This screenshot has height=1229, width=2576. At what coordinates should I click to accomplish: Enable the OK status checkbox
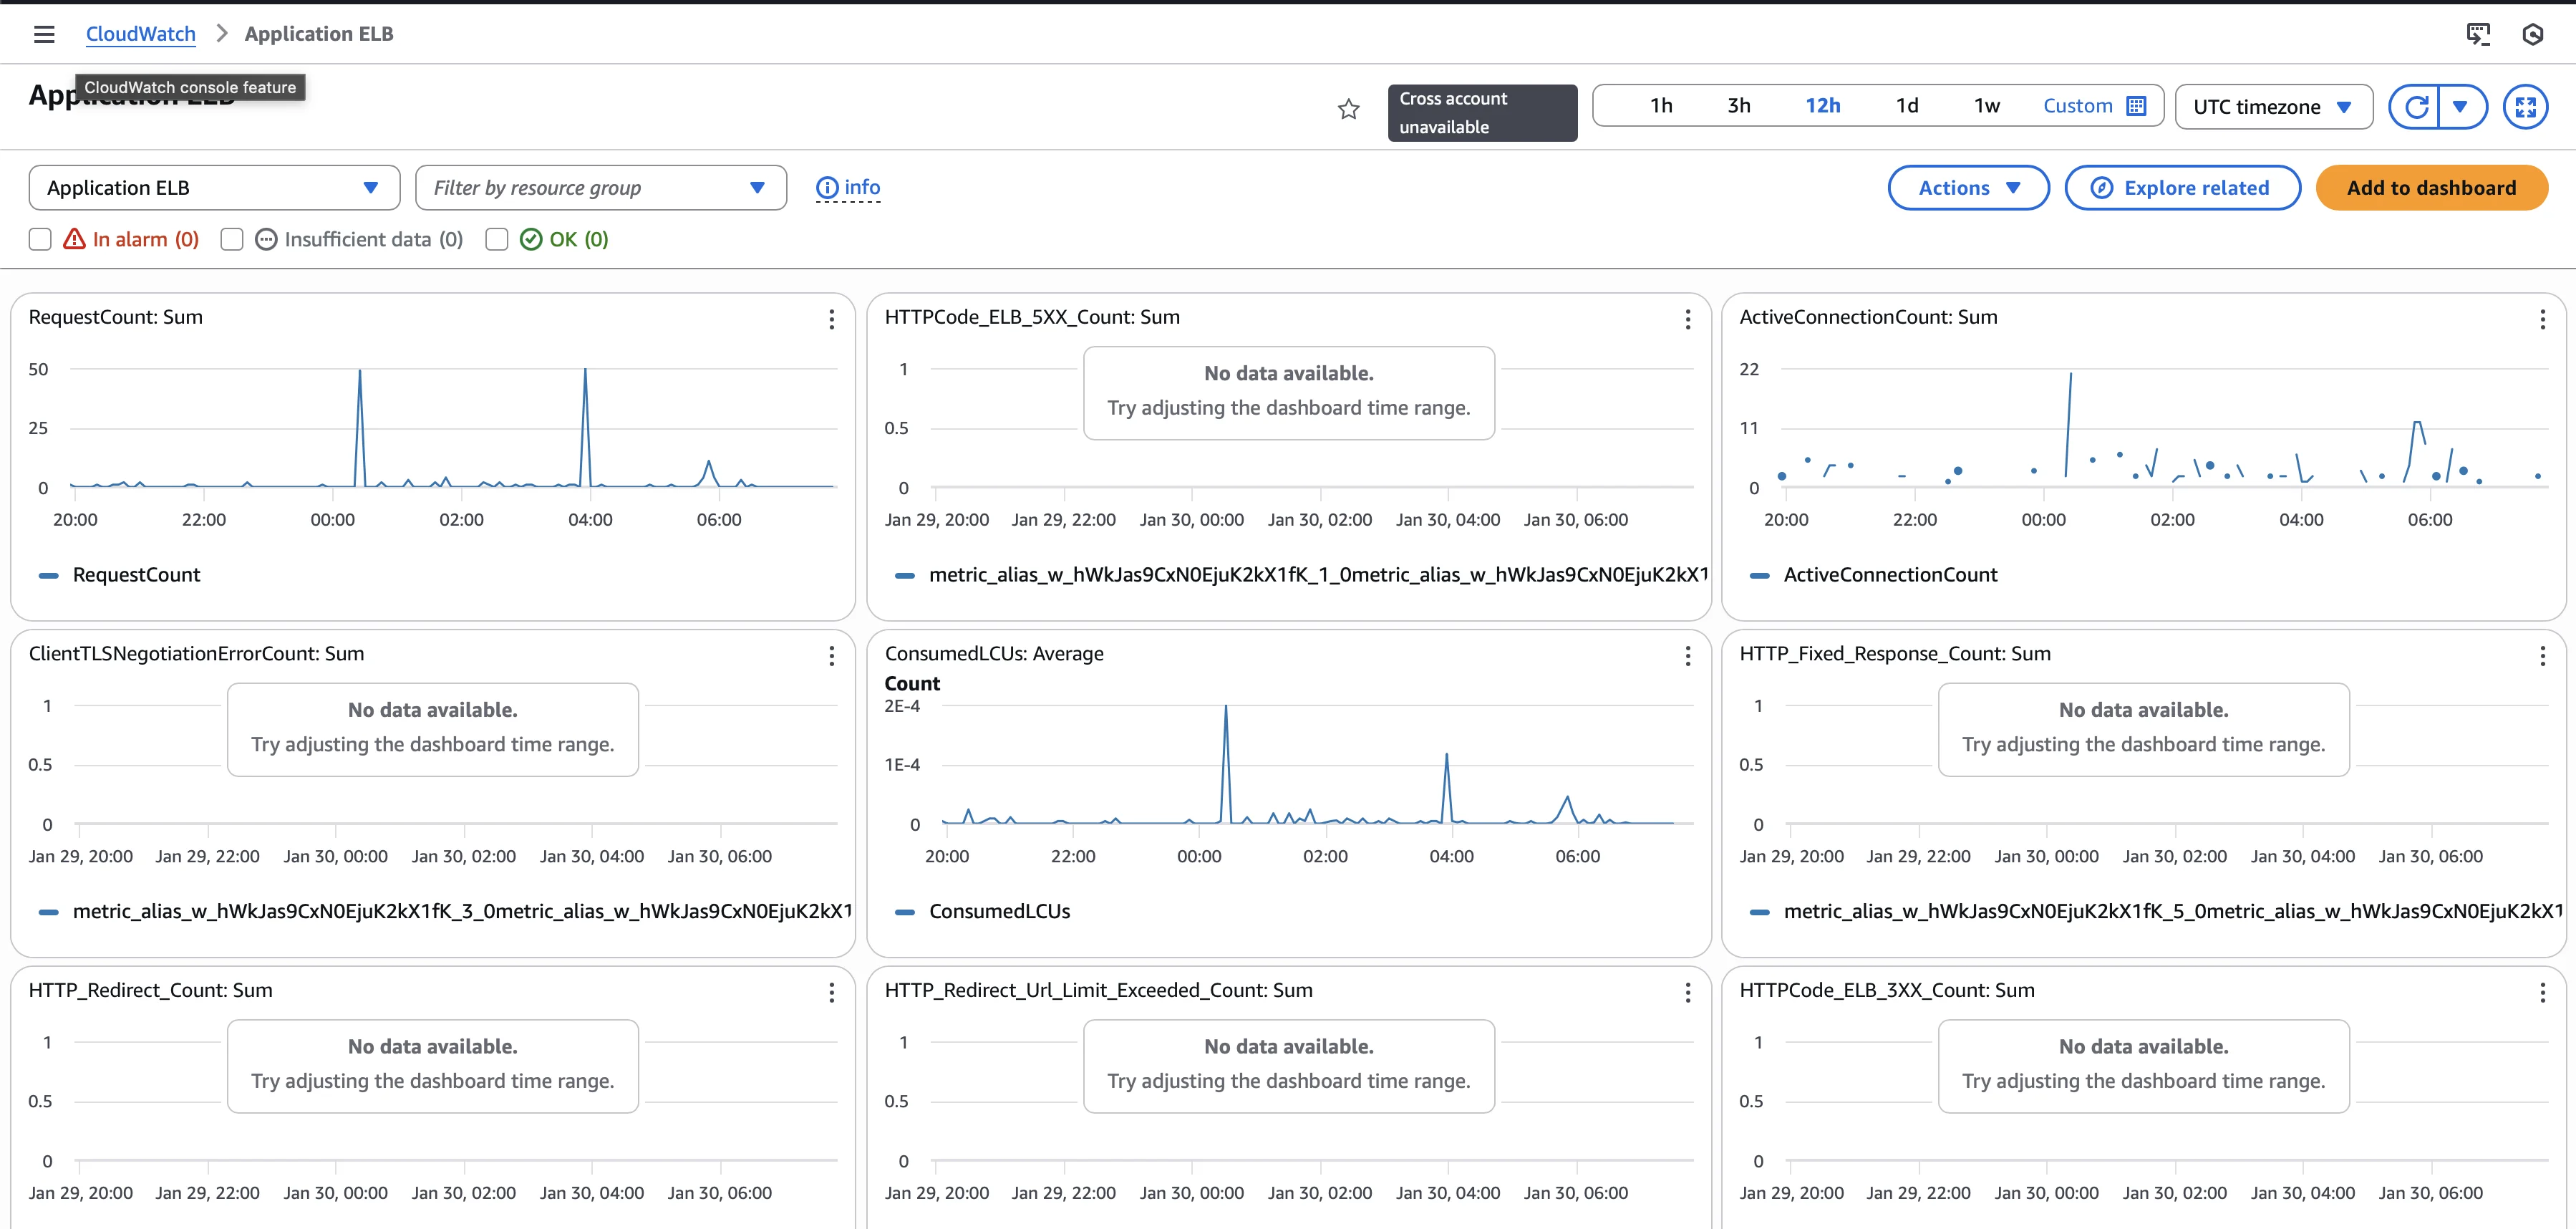pos(497,240)
